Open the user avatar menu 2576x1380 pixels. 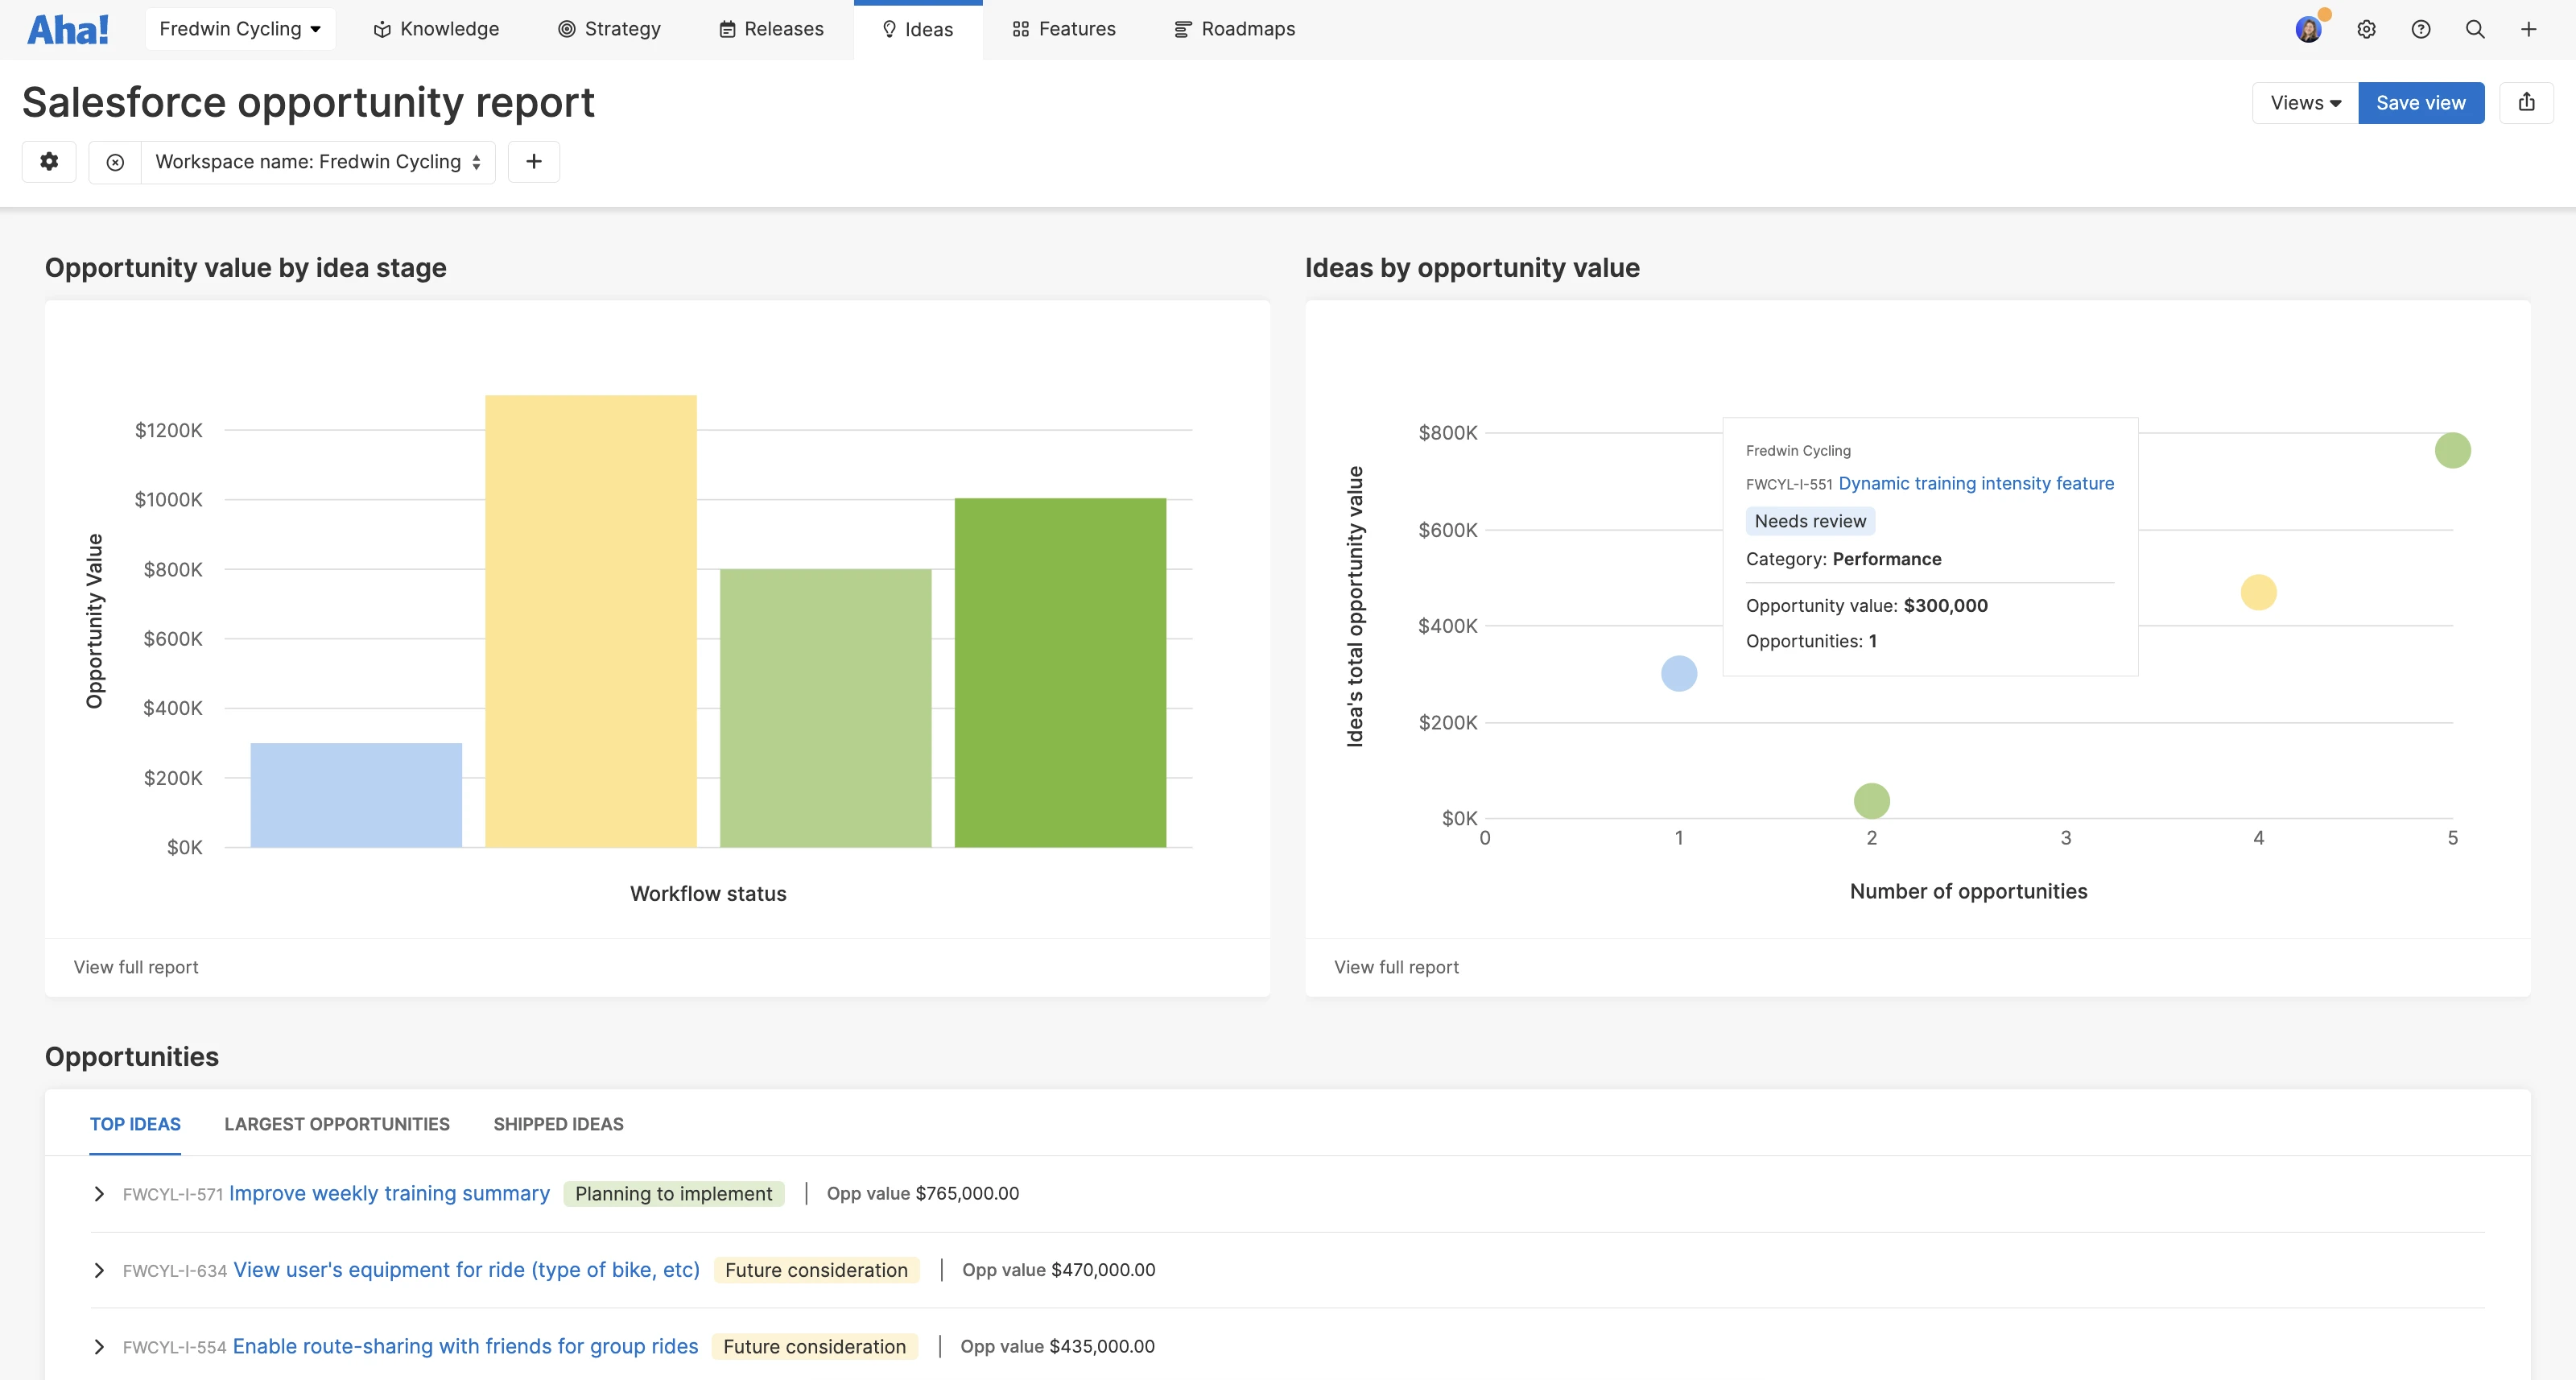(2308, 29)
